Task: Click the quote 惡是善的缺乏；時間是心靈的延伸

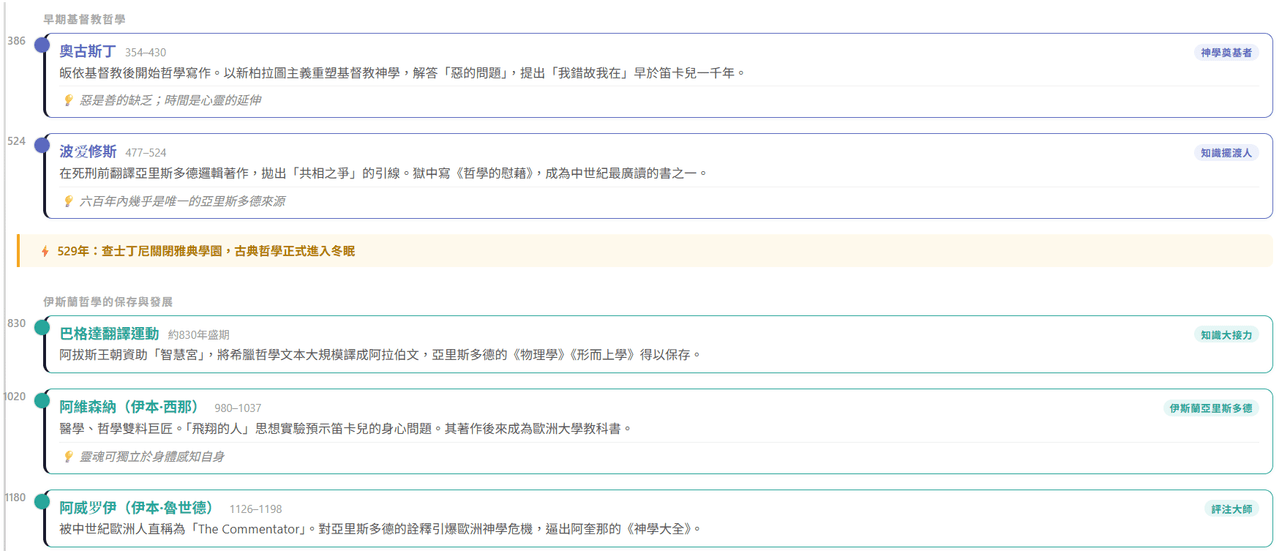Action: coord(170,100)
